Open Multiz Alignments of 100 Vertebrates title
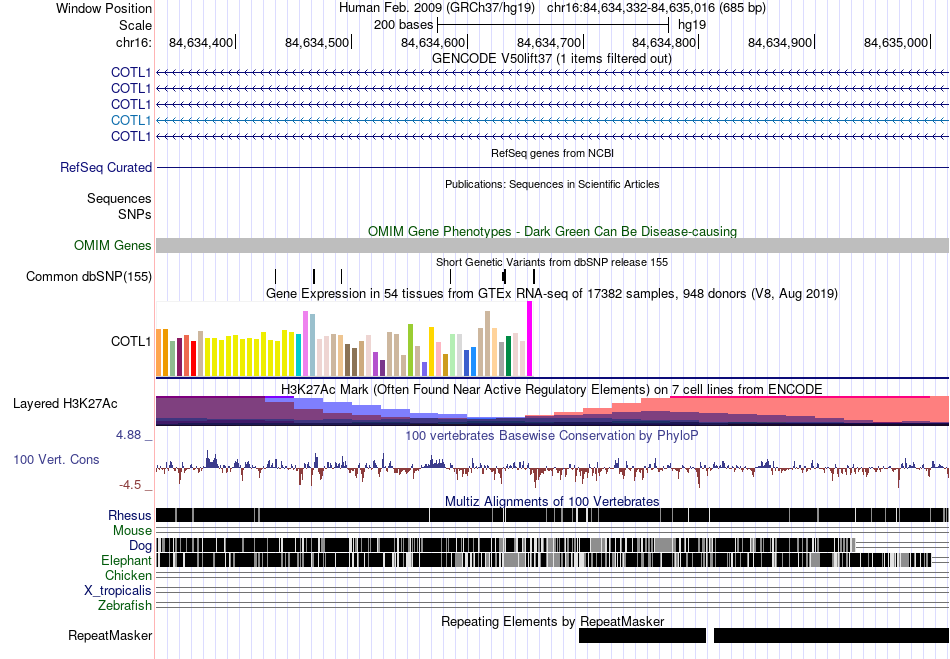Image resolution: width=950 pixels, height=659 pixels. click(552, 502)
